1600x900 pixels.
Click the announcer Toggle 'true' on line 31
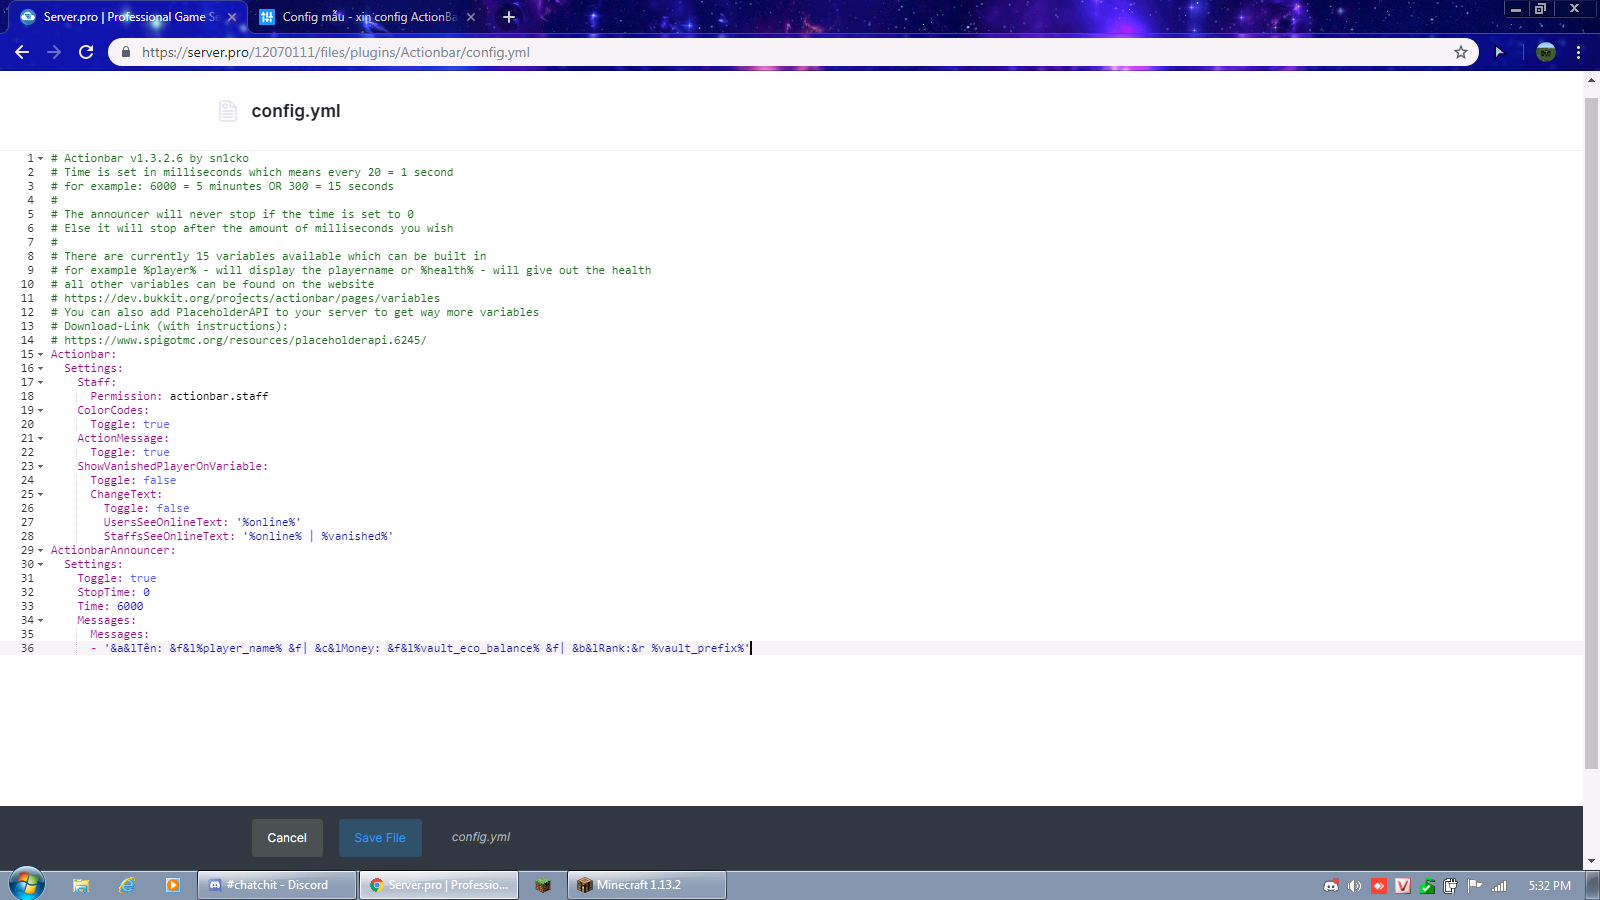[x=143, y=579]
